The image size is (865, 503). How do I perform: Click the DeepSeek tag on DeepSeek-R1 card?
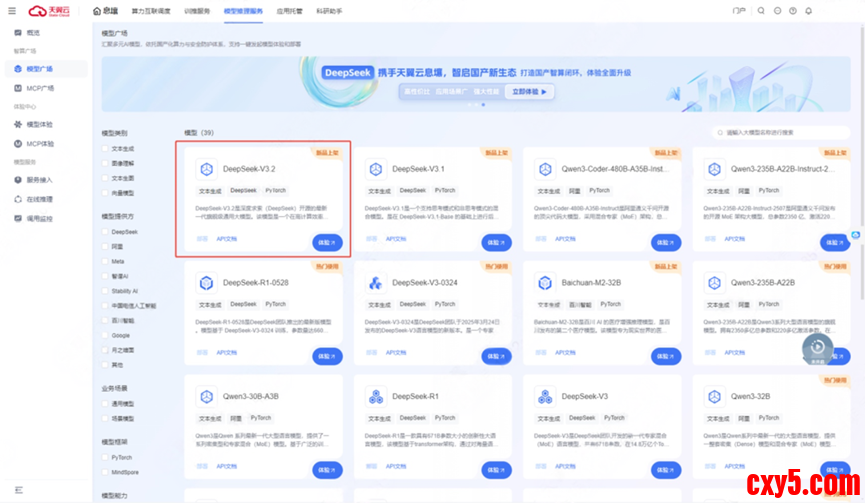[413, 418]
